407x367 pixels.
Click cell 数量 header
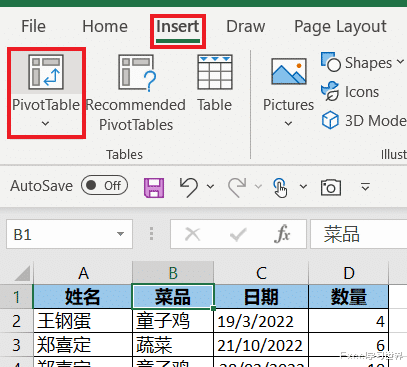pos(349,297)
